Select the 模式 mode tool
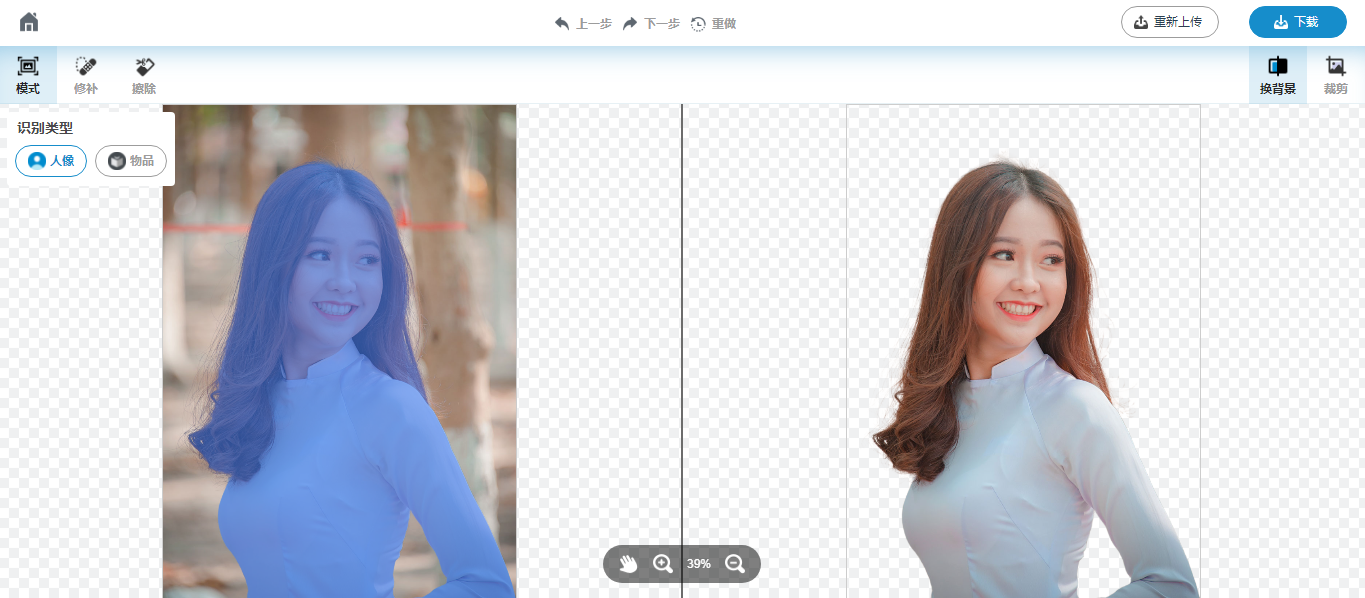Image resolution: width=1365 pixels, height=598 pixels. (28, 75)
